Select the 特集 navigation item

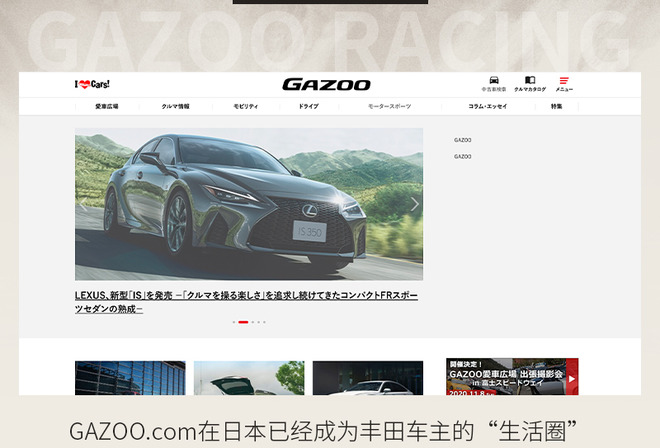pos(556,107)
